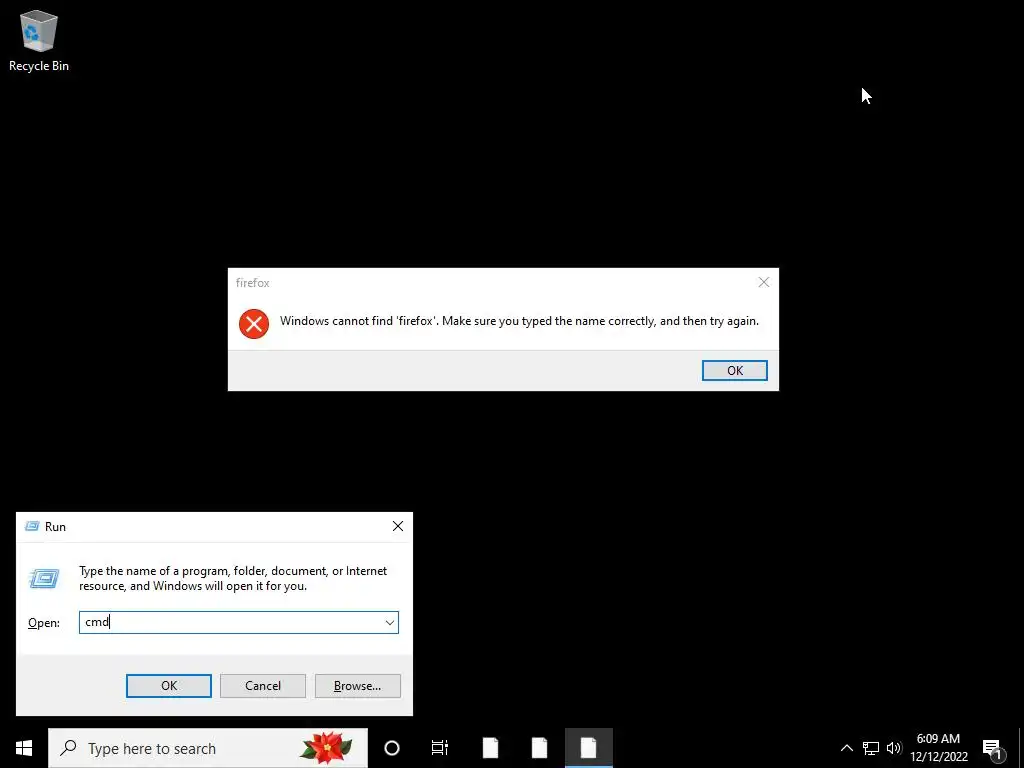Open Cortana circle icon on taskbar

[392, 748]
